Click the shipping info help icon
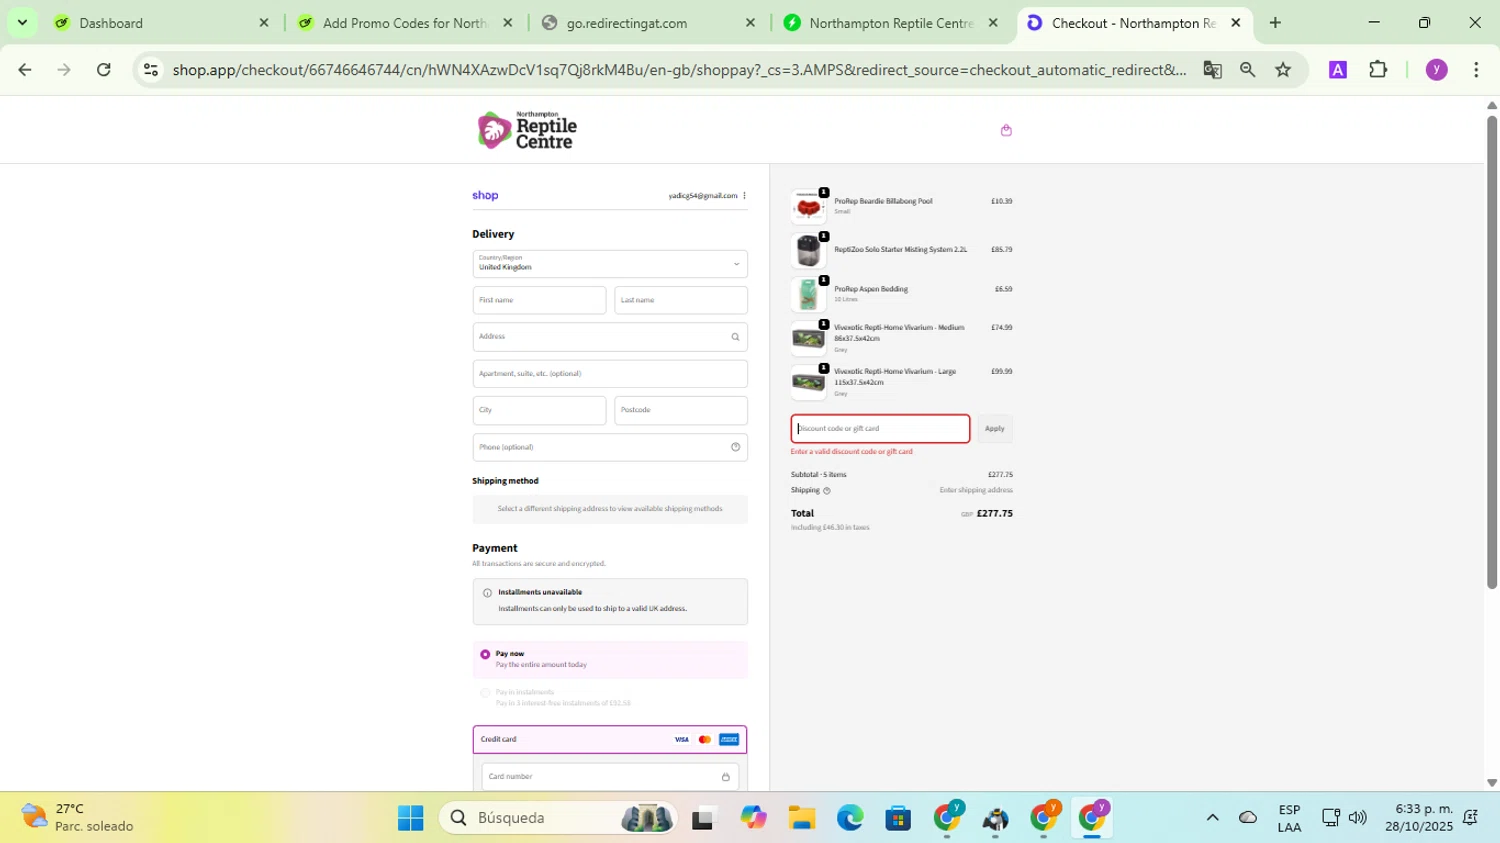Viewport: 1500px width, 843px height. (x=826, y=491)
